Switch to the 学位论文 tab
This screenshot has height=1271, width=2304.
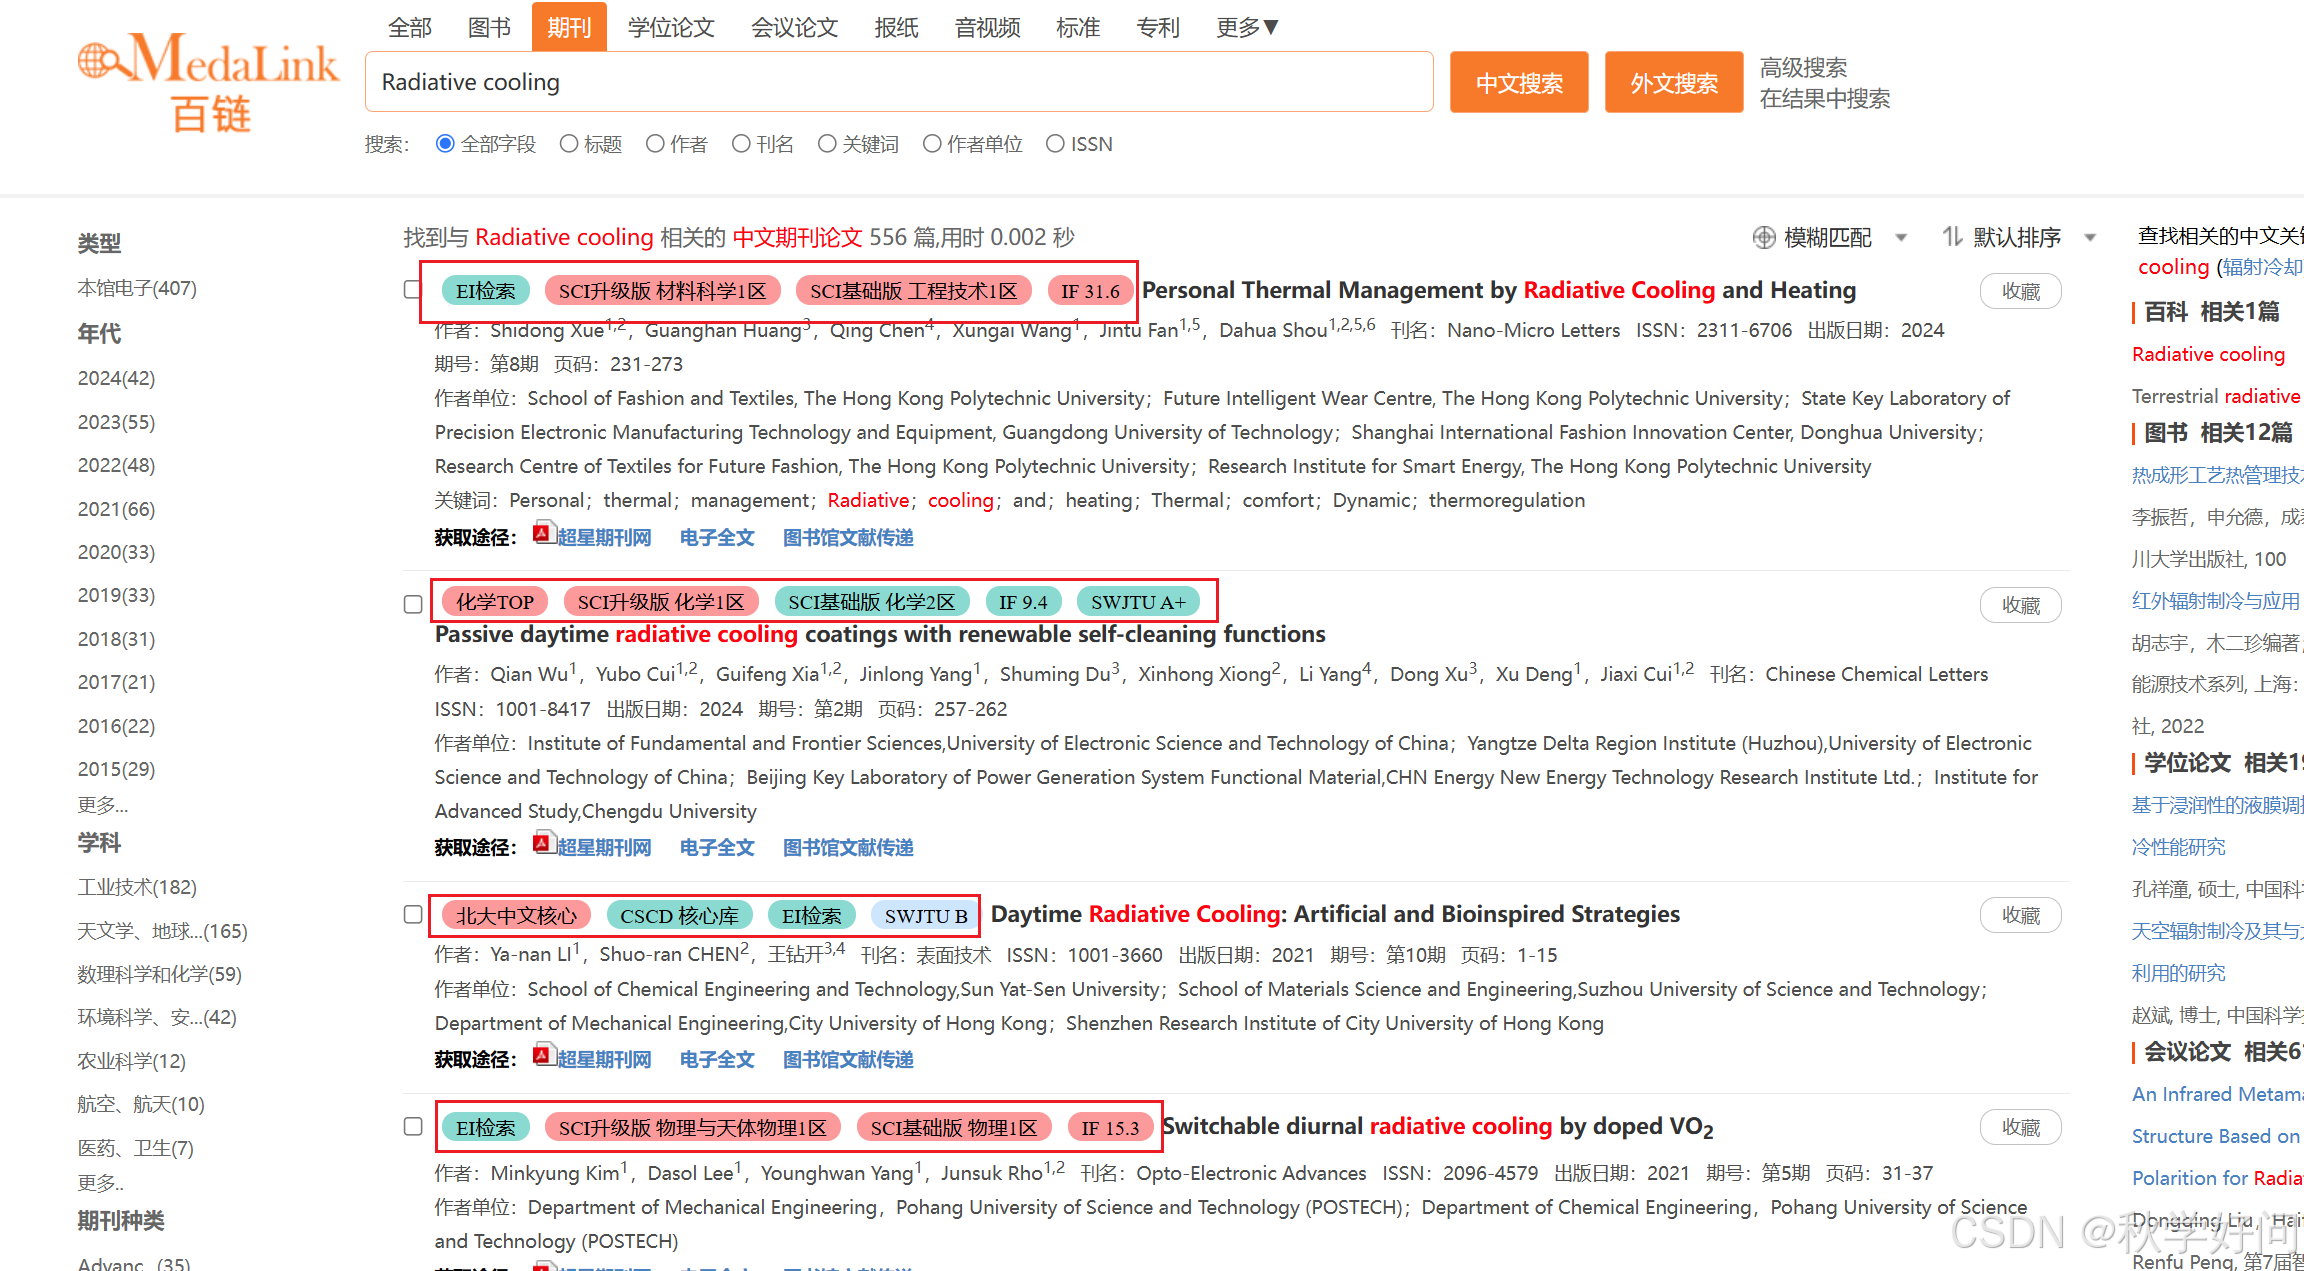coord(671,27)
